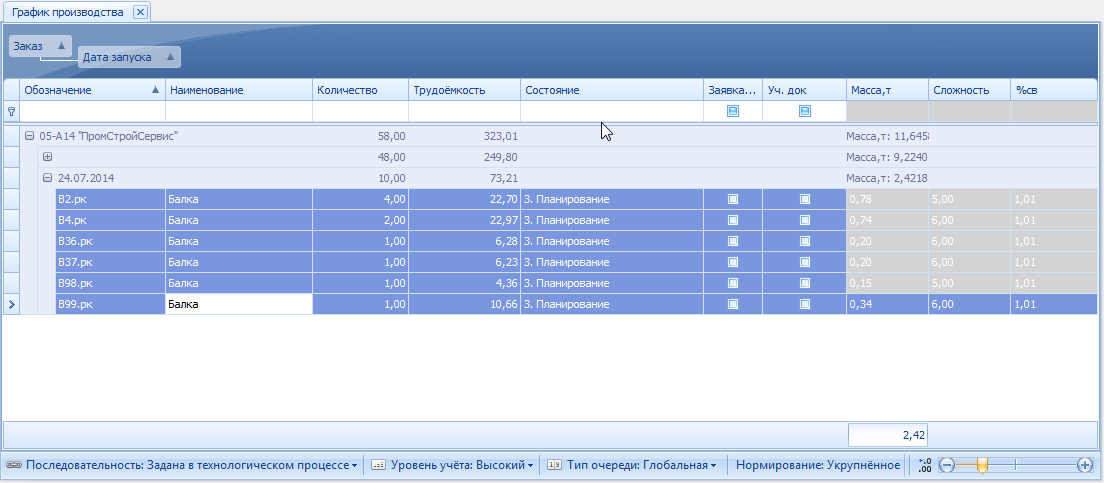Screen dimensions: 1104x483
Task: Focus the Состояние filter field
Action: [x=612, y=111]
